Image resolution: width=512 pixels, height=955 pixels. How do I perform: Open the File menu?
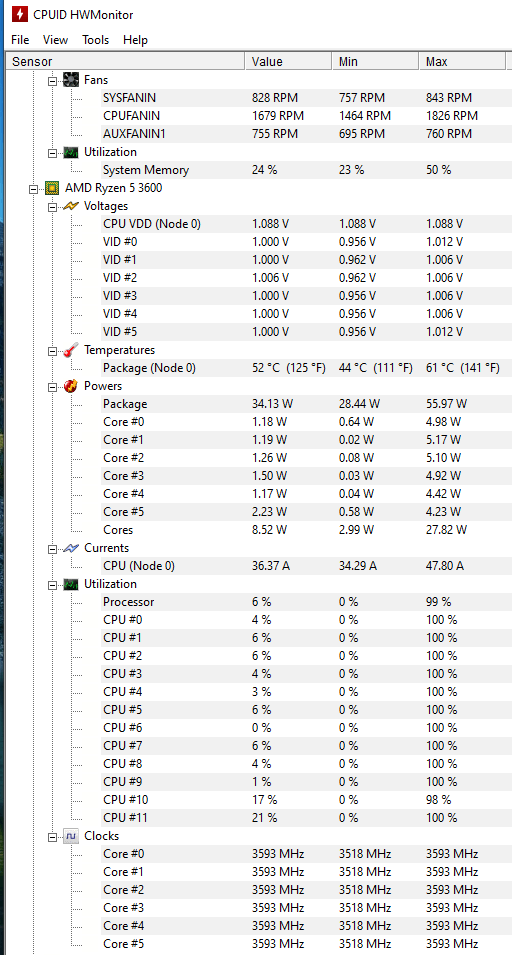click(x=20, y=40)
